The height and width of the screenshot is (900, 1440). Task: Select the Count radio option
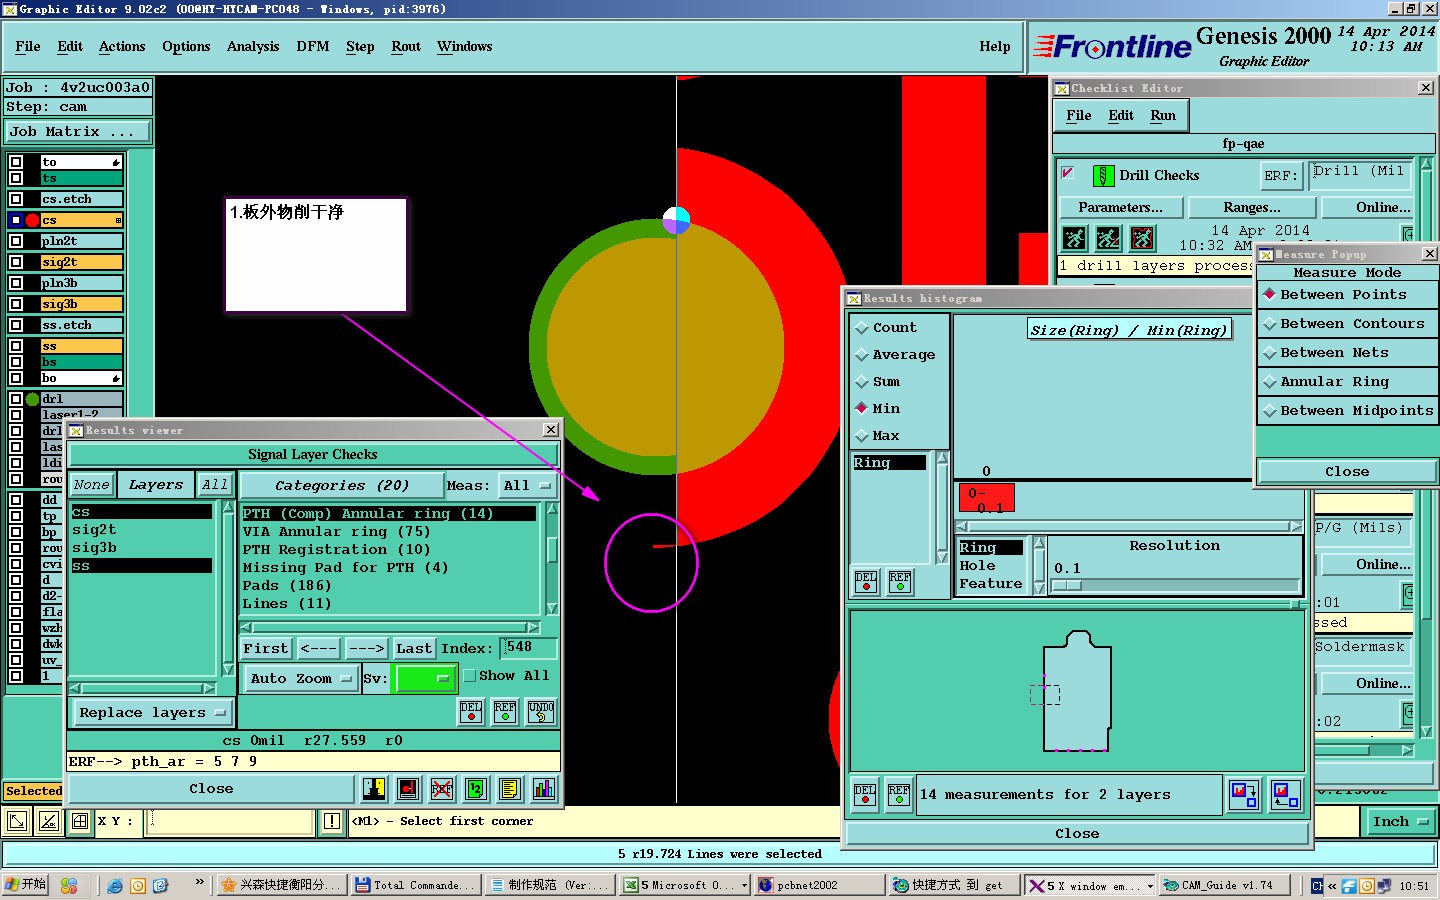[886, 328]
